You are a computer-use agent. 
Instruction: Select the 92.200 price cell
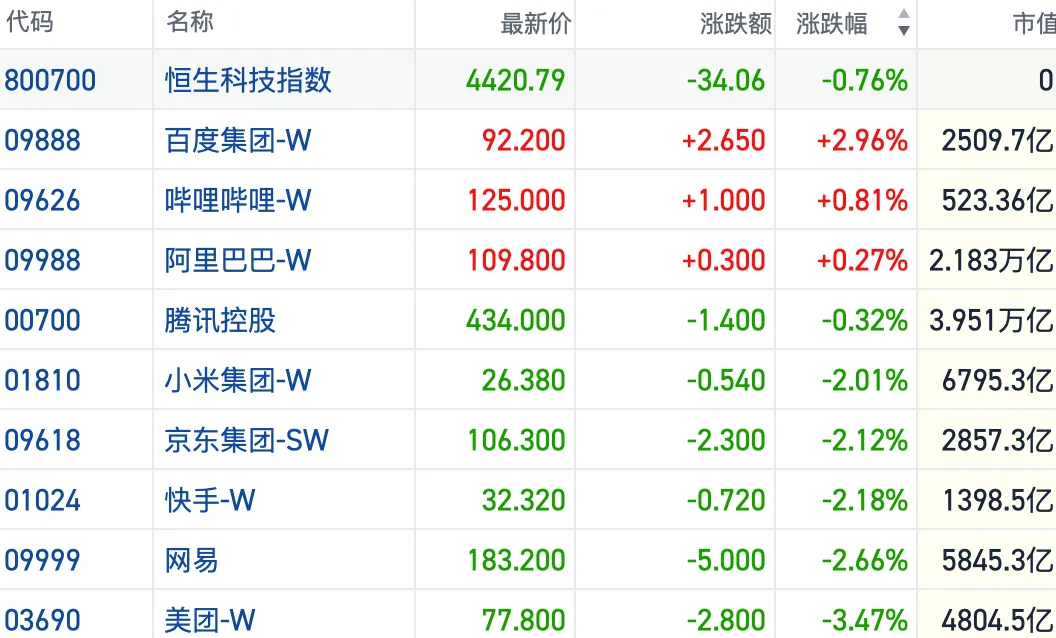click(523, 141)
